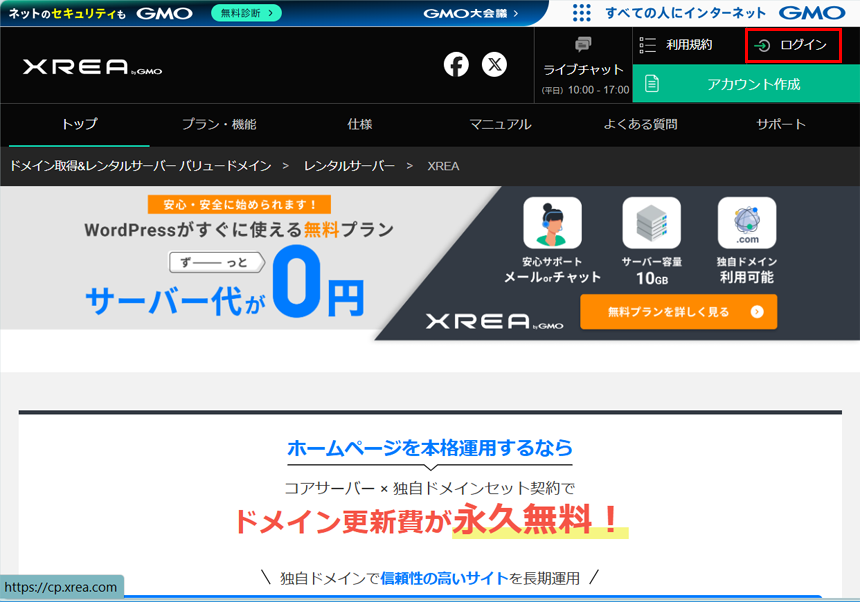Click the ホームページを本格運用するなら heading
The height and width of the screenshot is (602, 860).
pos(429,448)
